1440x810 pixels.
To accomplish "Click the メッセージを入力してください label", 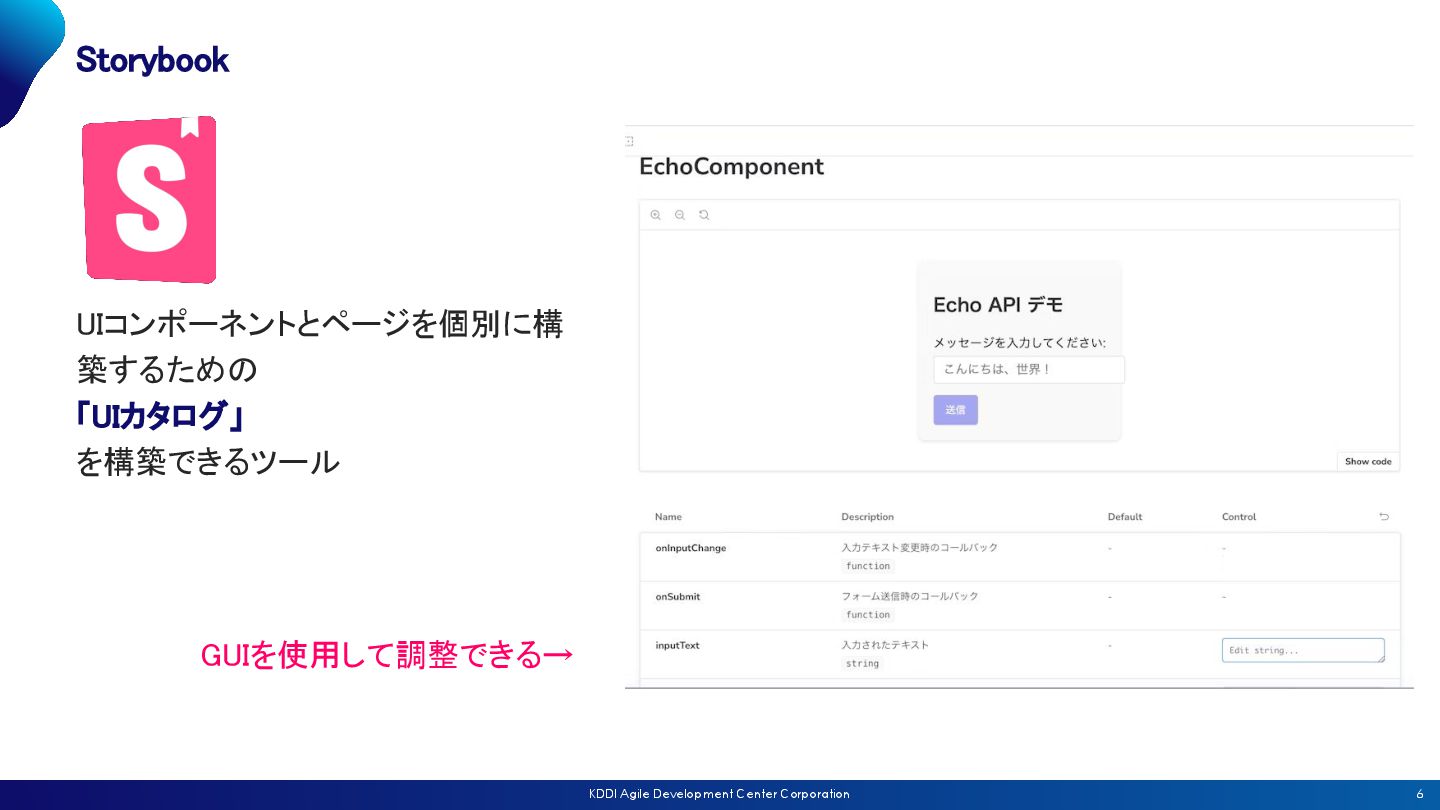I will tap(1020, 342).
